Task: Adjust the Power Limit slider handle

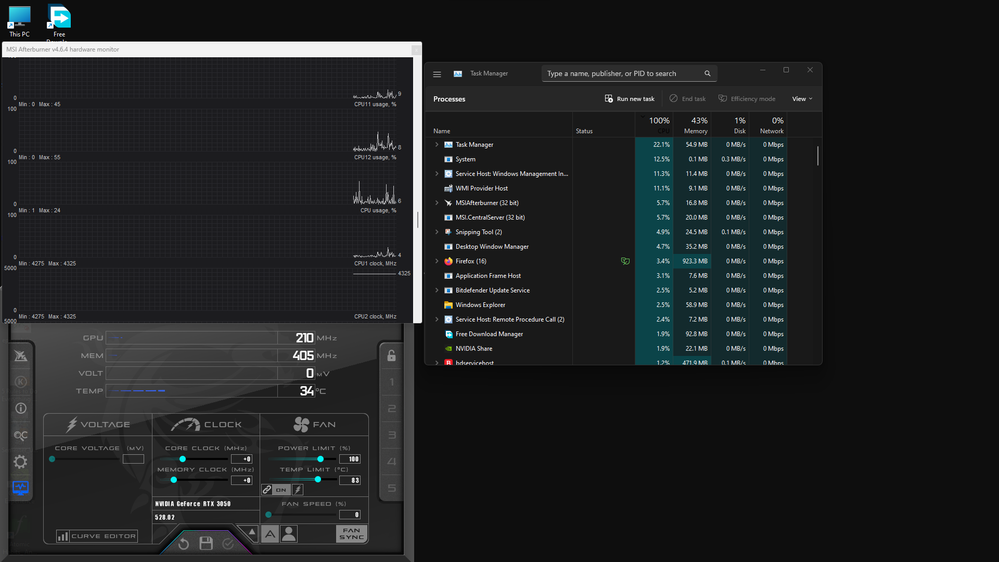Action: pyautogui.click(x=320, y=459)
